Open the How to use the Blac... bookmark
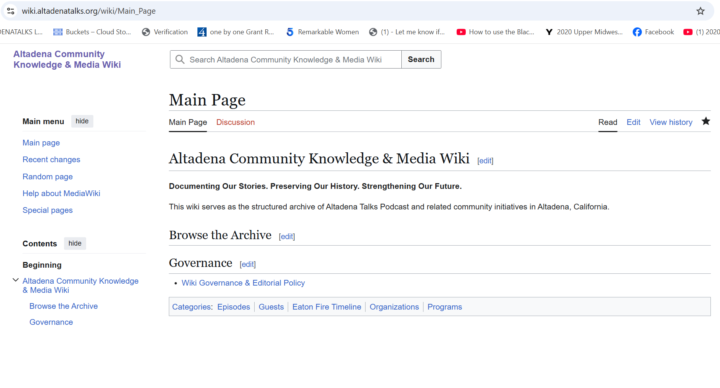 pos(495,32)
